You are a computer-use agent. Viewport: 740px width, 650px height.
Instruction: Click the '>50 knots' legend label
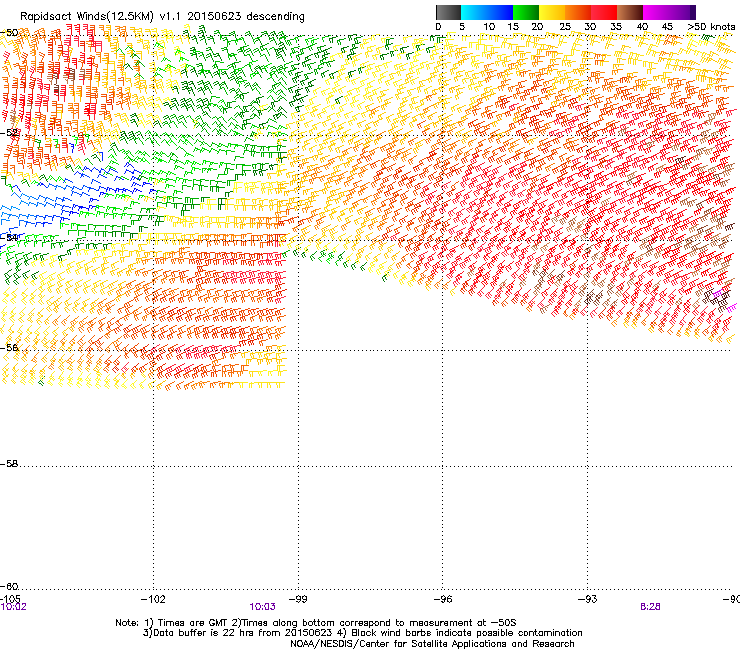click(711, 27)
